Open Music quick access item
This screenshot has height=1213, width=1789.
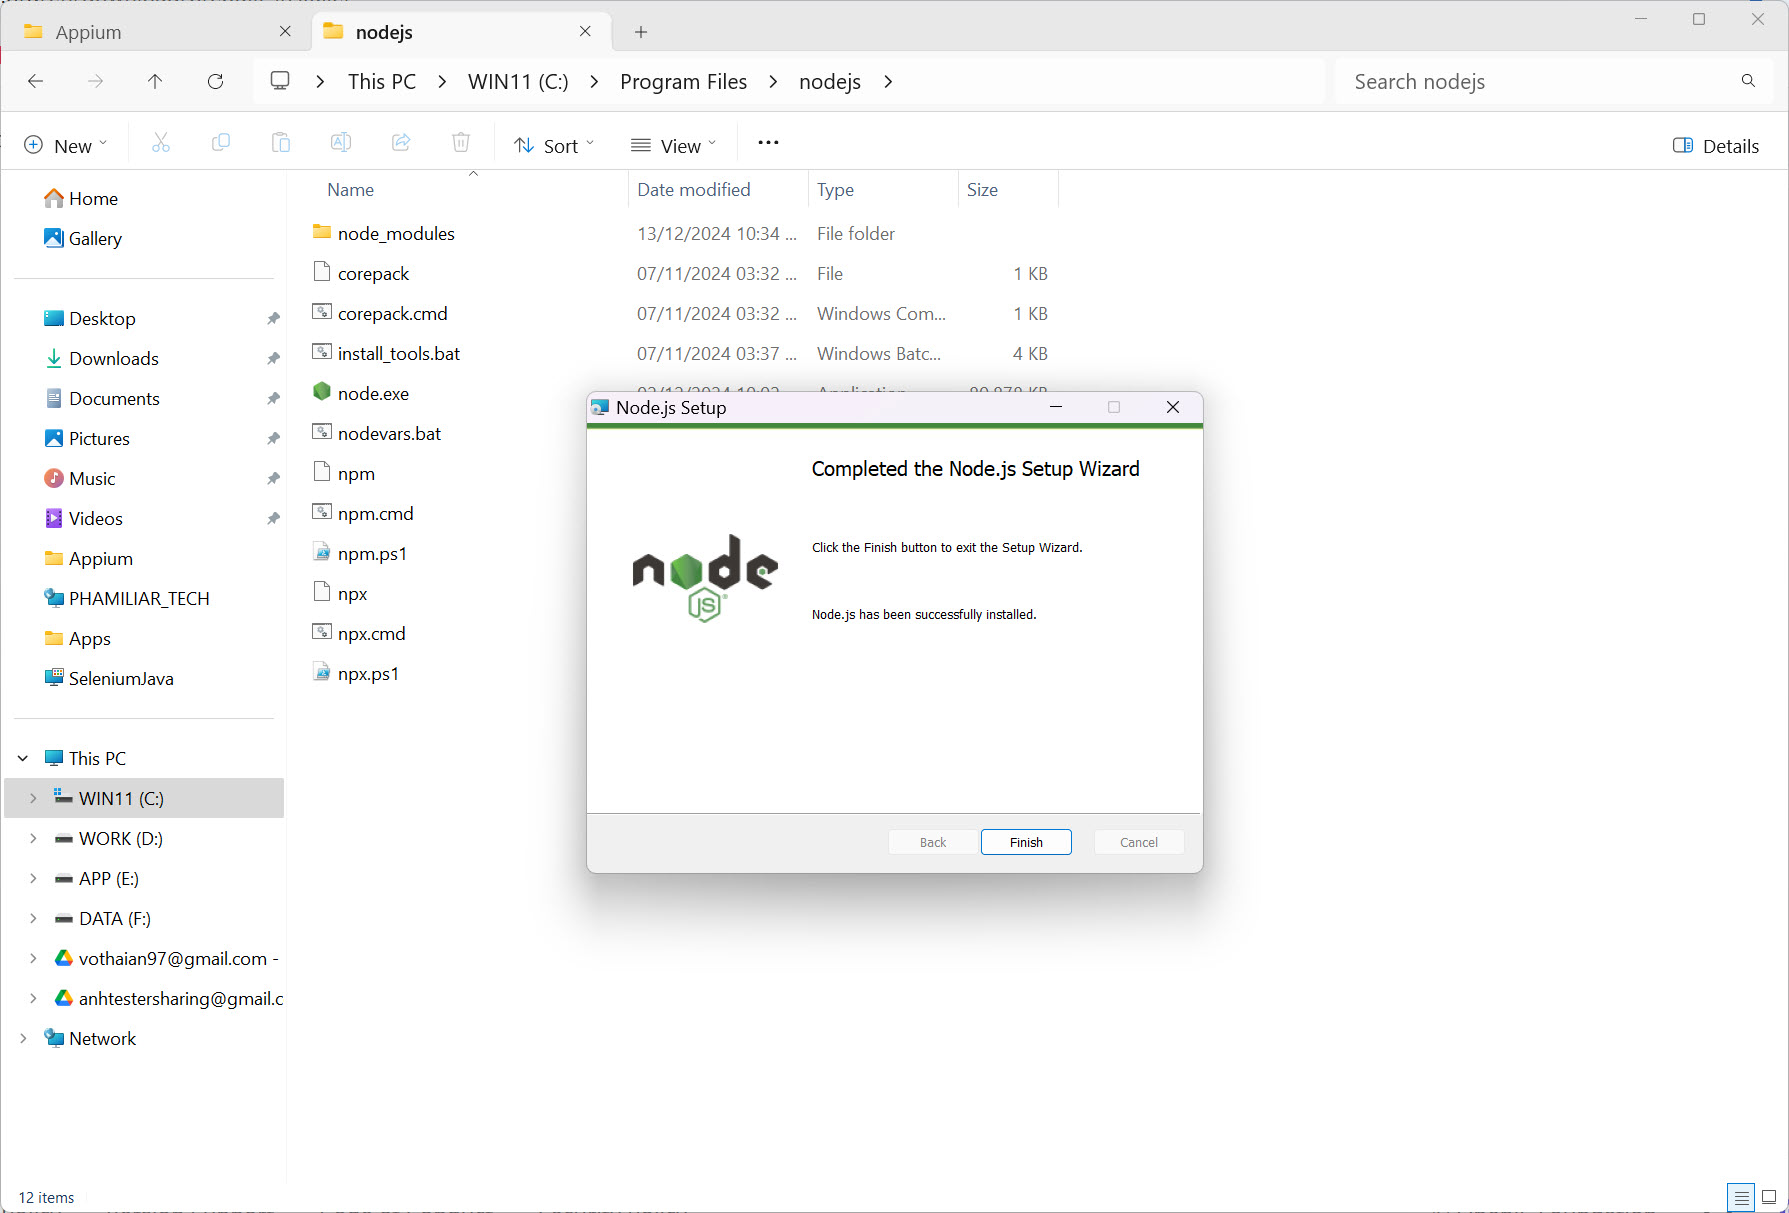click(x=92, y=479)
